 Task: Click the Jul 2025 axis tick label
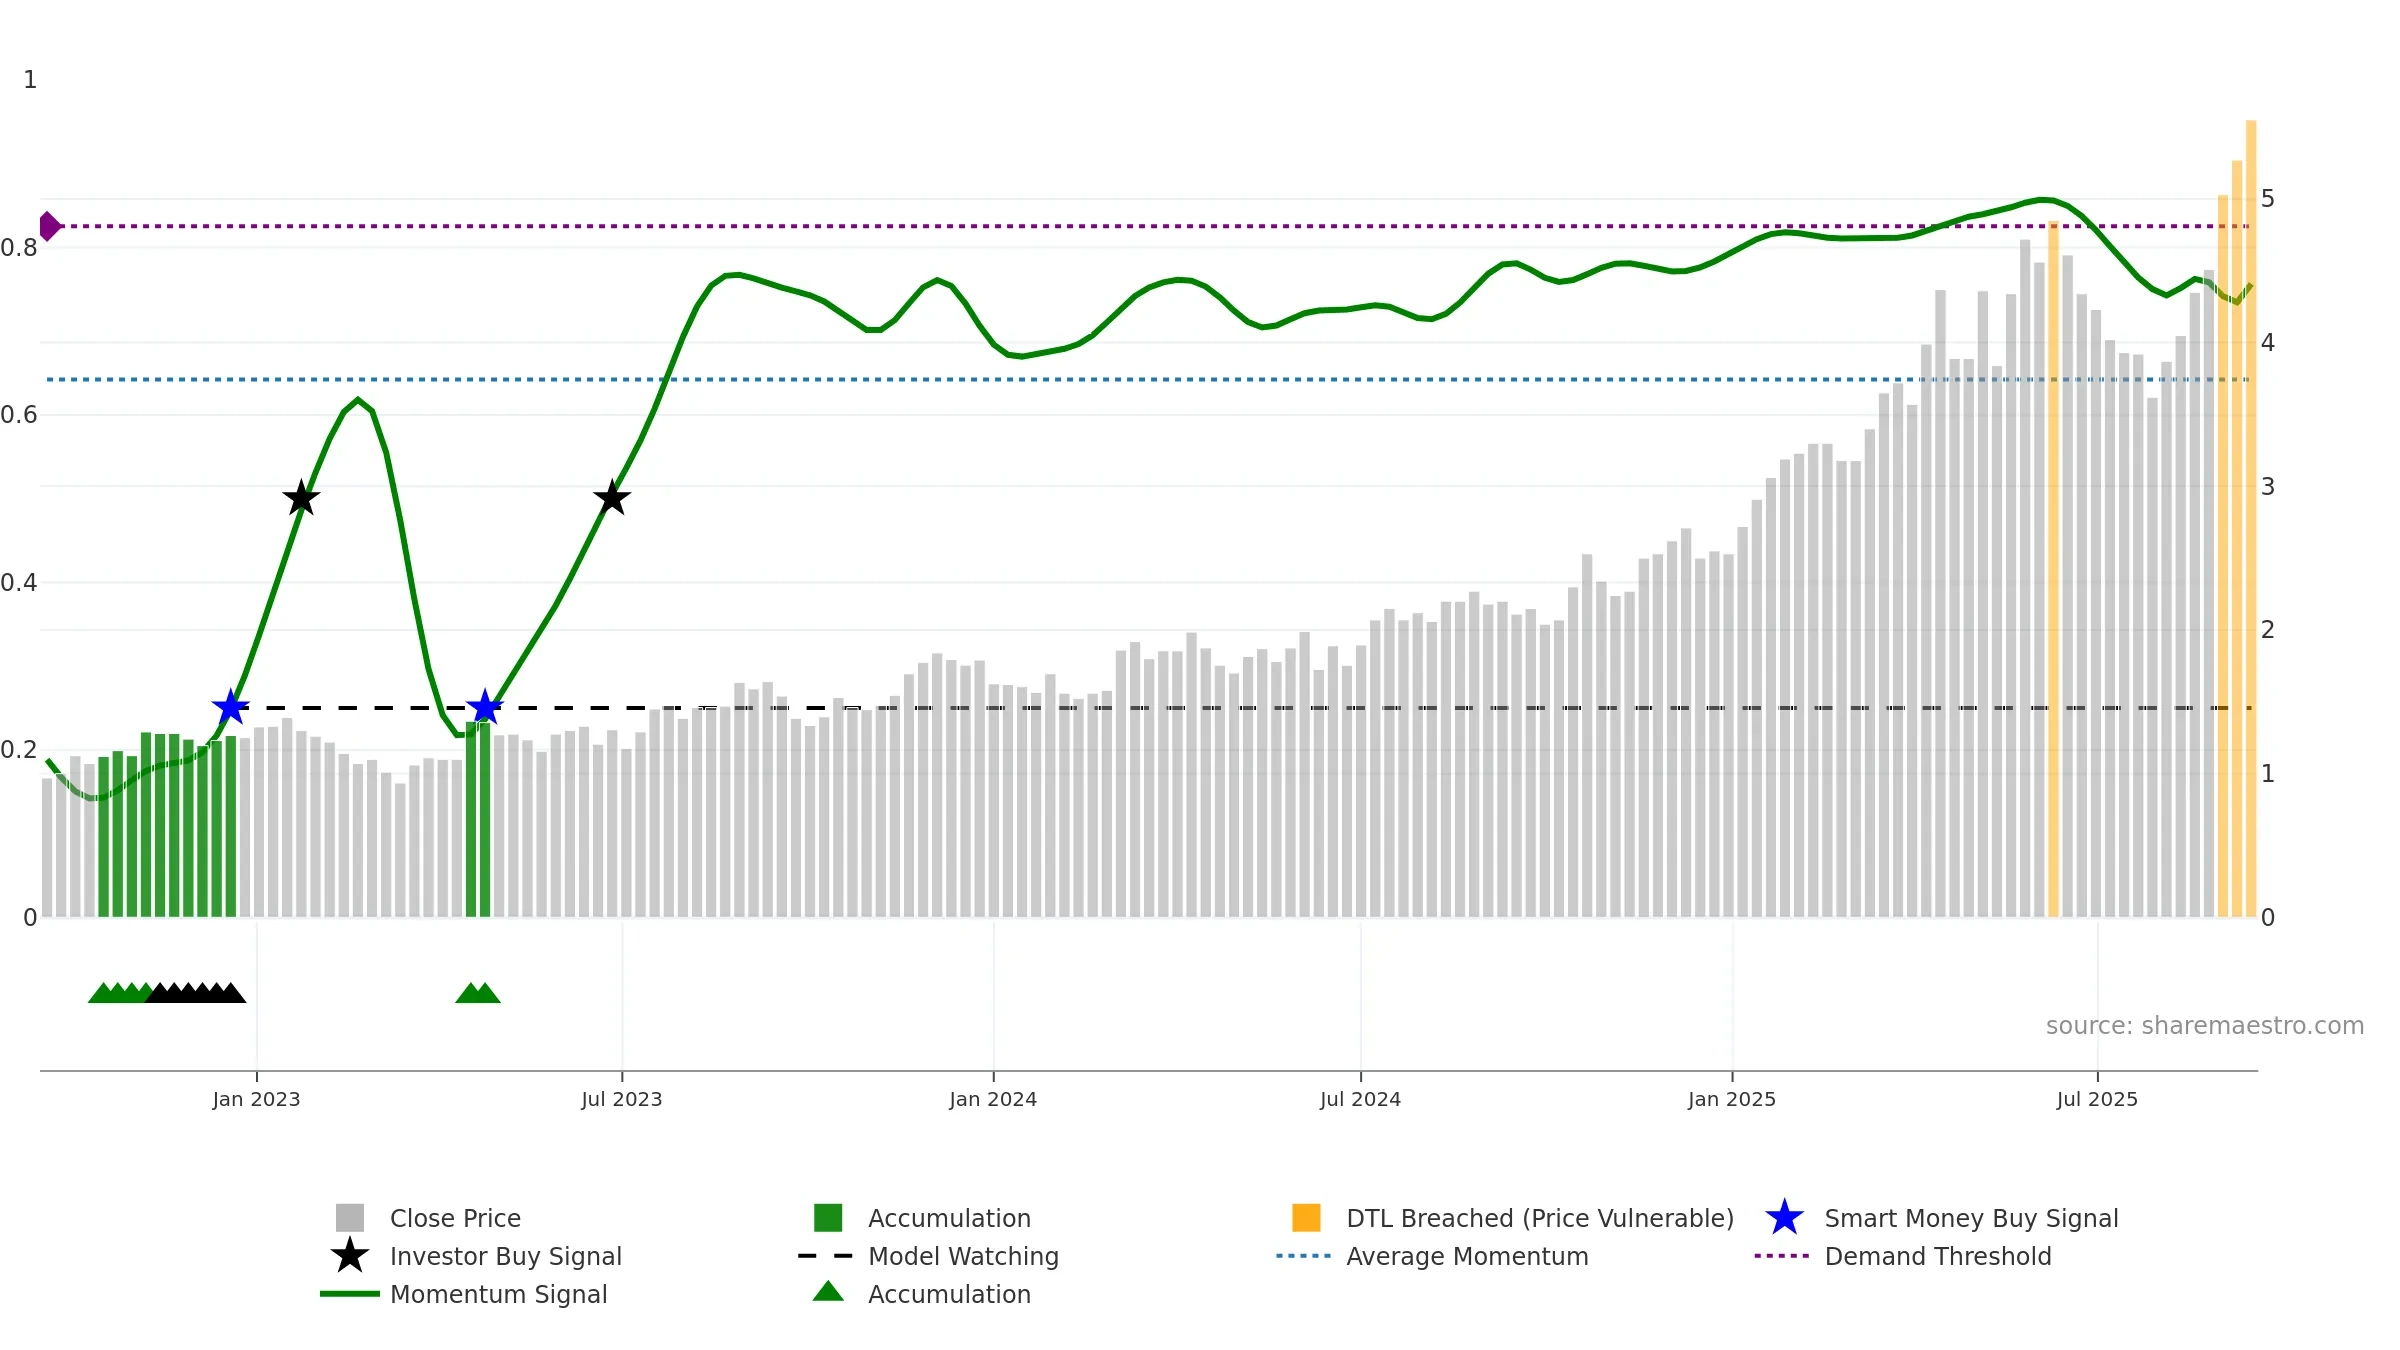click(2097, 1099)
